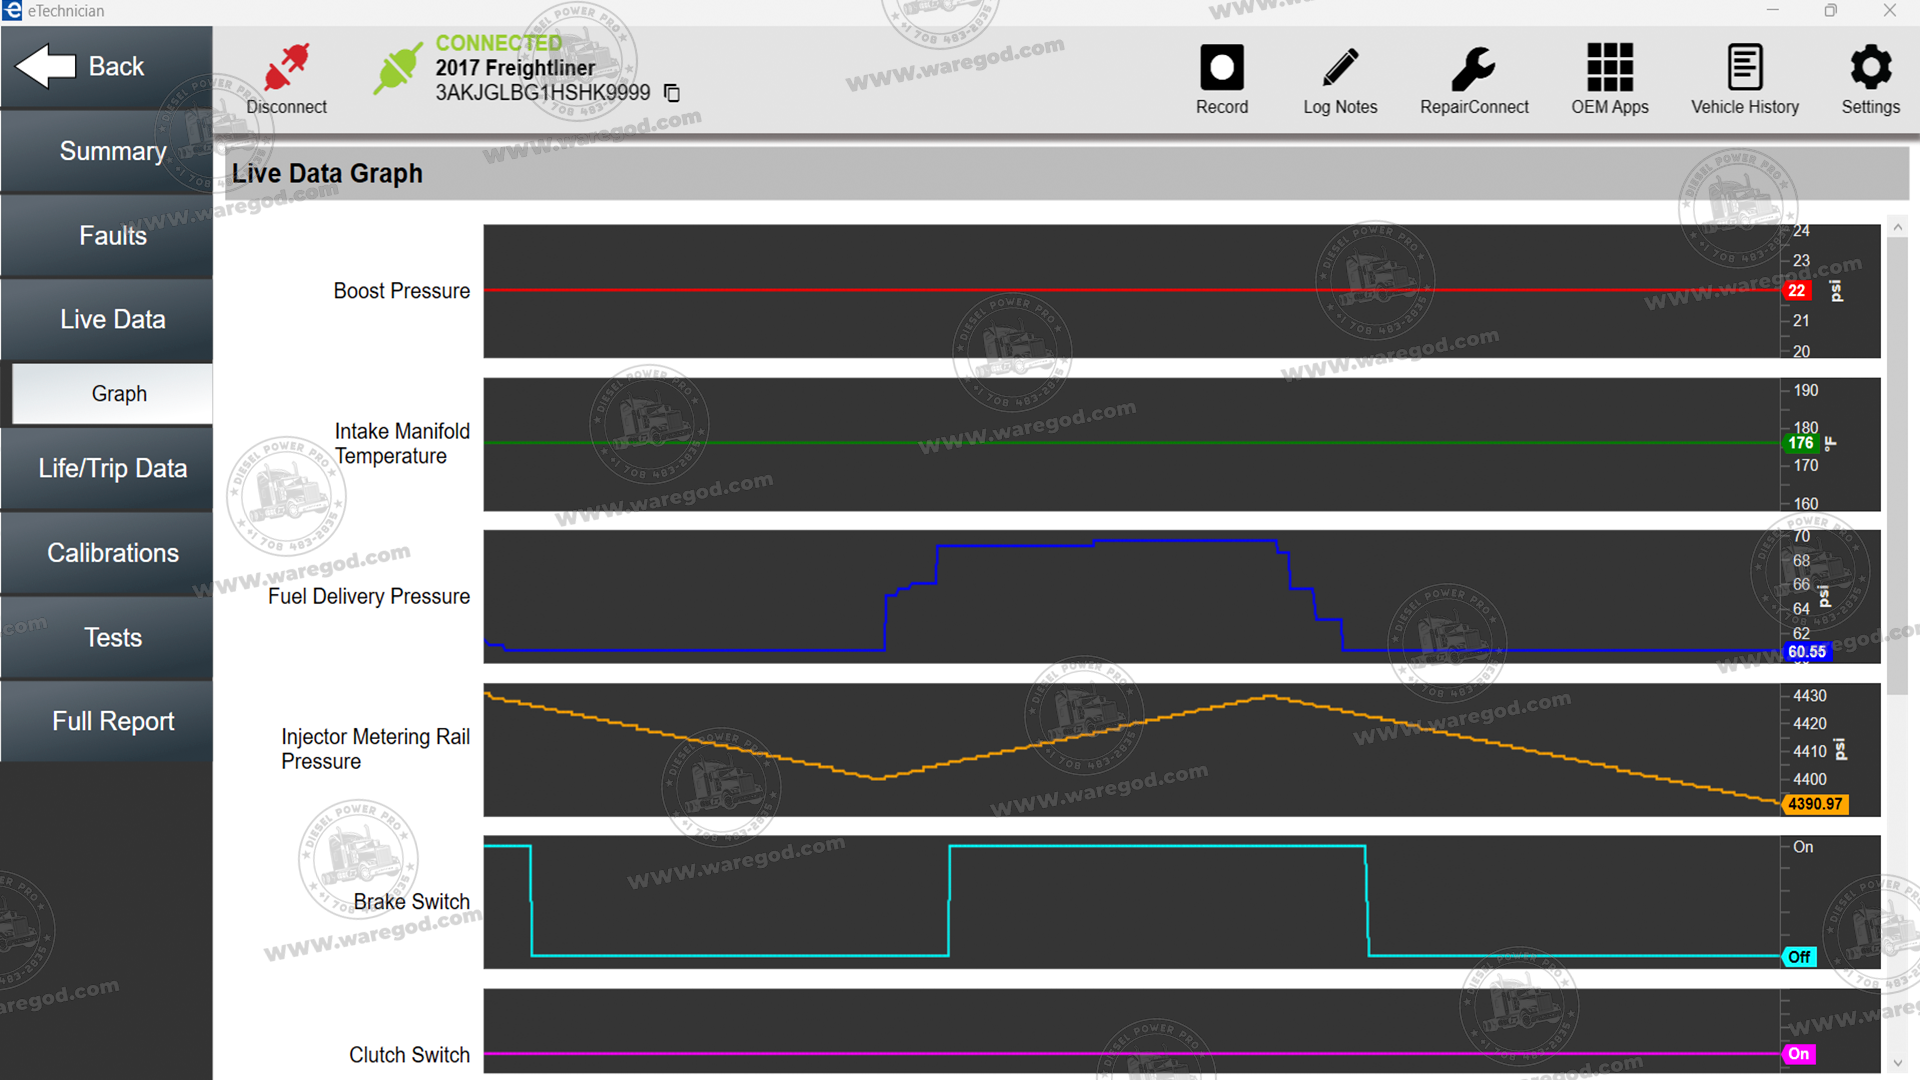This screenshot has width=1920, height=1080.
Task: Click the Brake Switch Off value marker
Action: [1798, 957]
